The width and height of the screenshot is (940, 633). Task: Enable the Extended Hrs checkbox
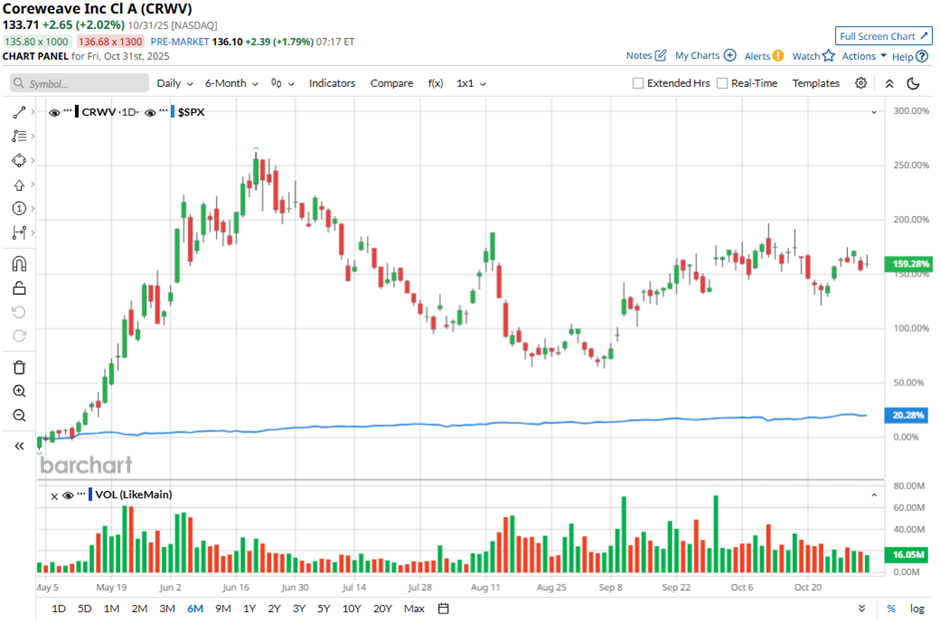(638, 84)
